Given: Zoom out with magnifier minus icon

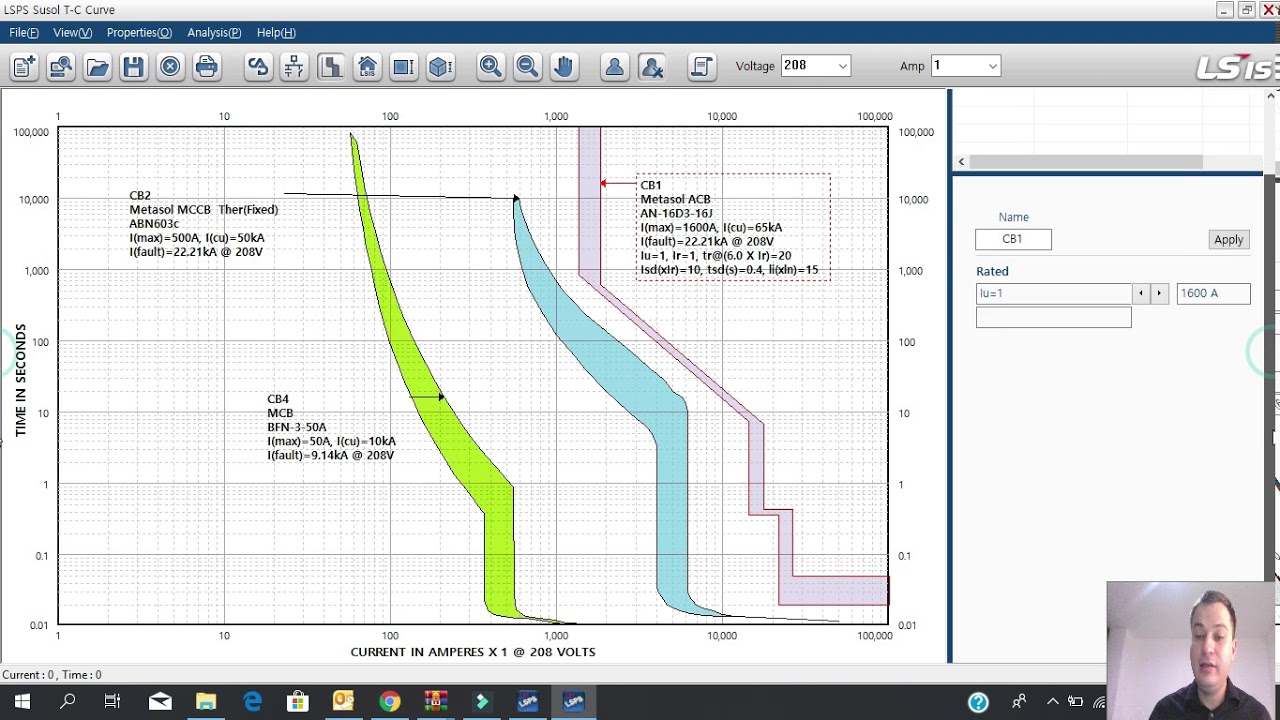Looking at the screenshot, I should coord(527,67).
